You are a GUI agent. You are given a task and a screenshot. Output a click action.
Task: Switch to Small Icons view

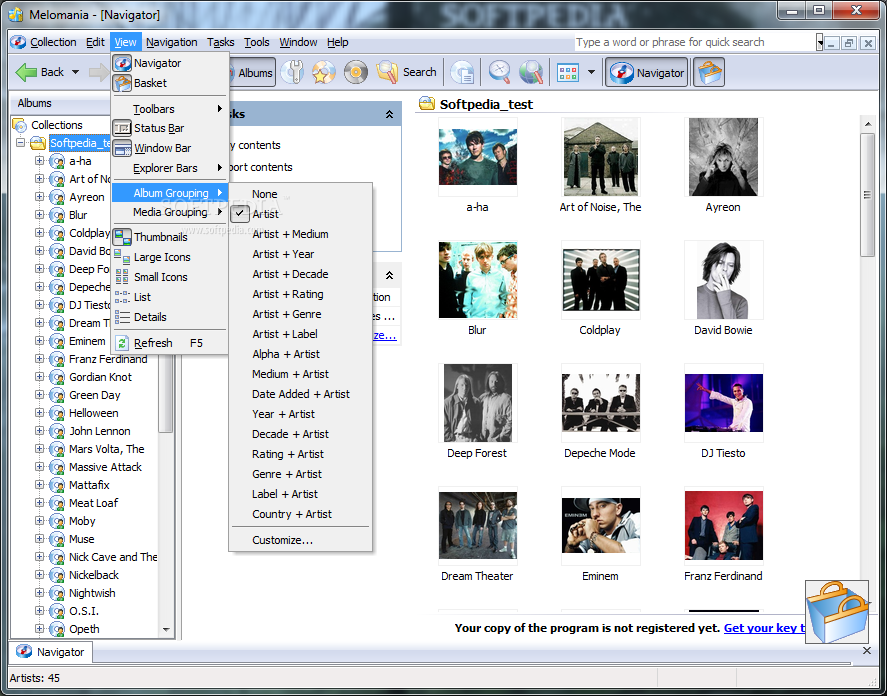(x=170, y=277)
